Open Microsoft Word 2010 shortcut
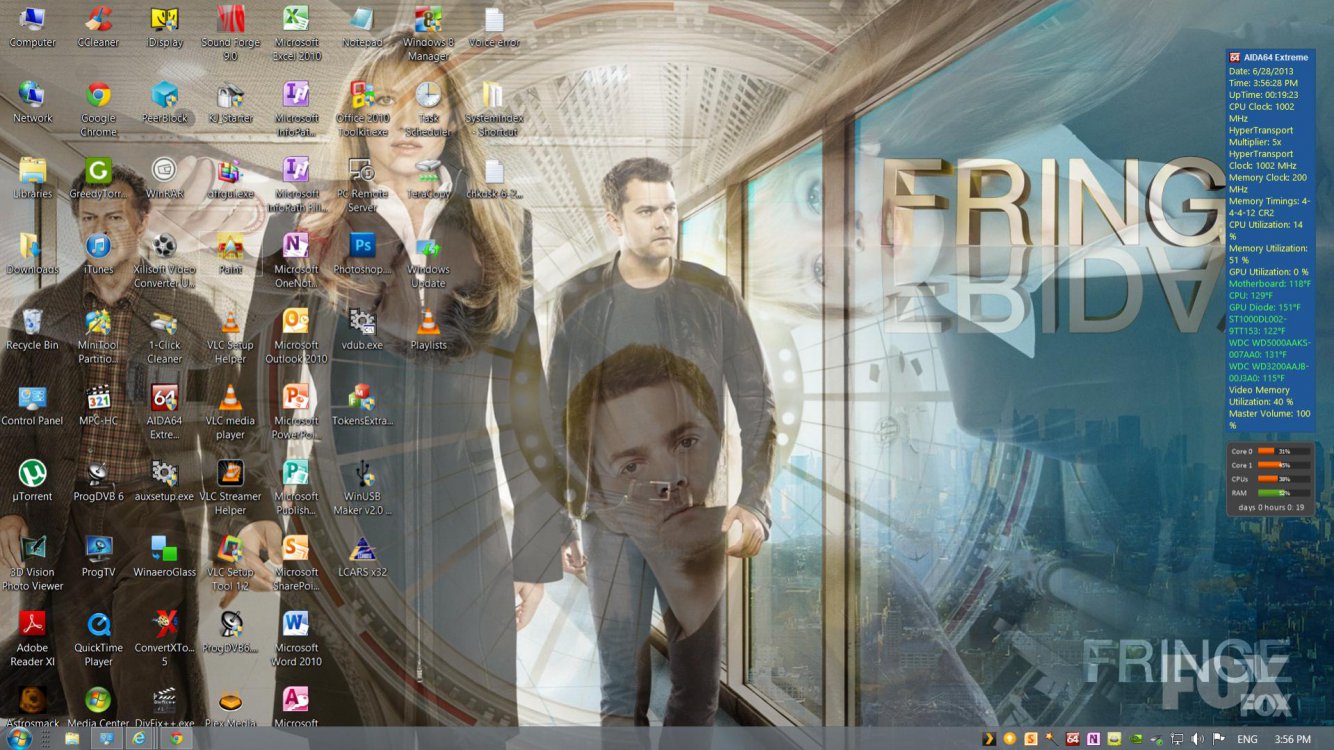1334x750 pixels. click(x=296, y=640)
